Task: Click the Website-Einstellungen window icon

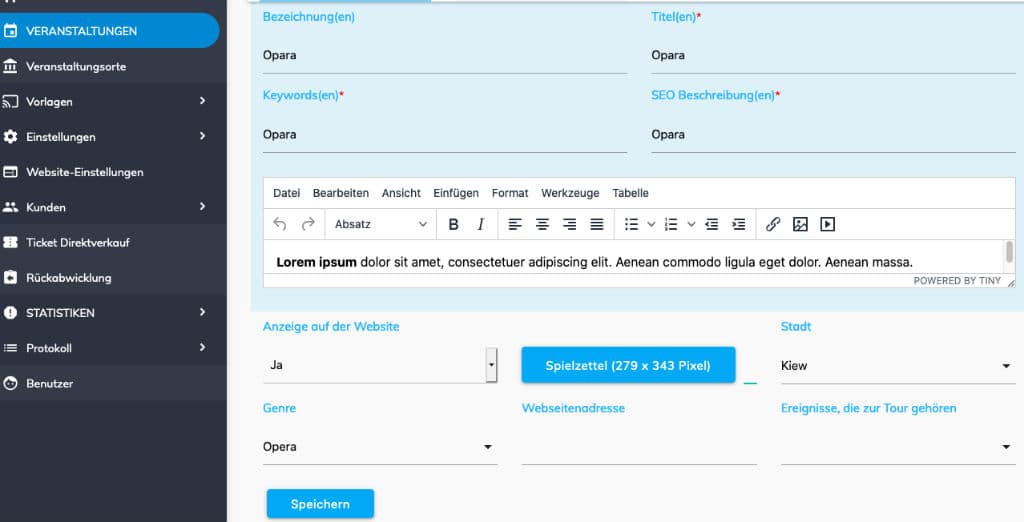Action: (x=10, y=172)
